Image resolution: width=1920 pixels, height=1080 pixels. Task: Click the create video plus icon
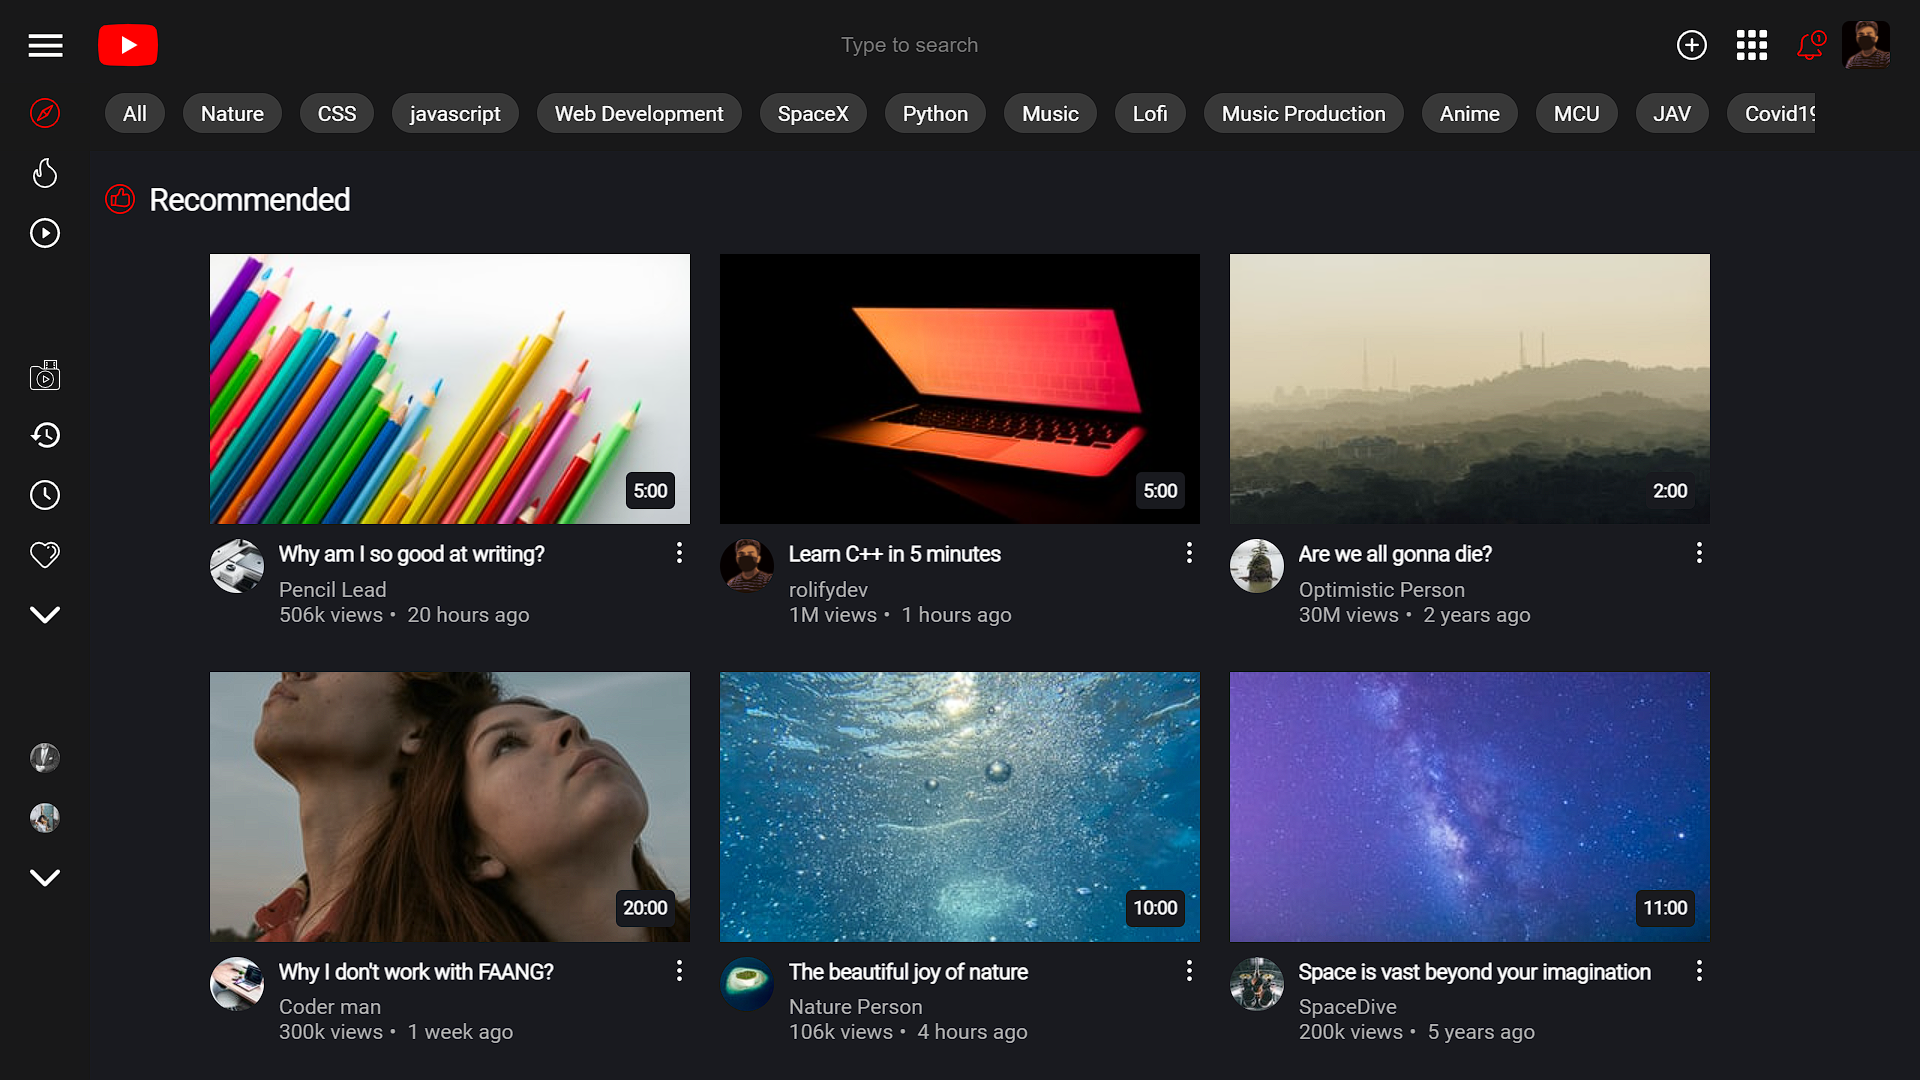[1691, 45]
